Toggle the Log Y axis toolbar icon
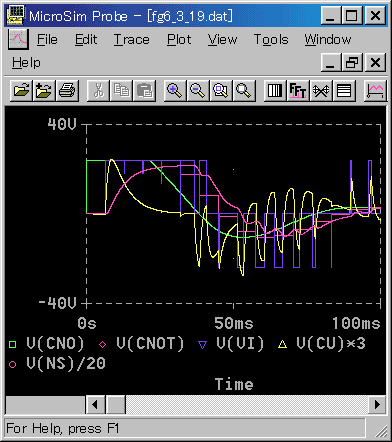Image resolution: width=392 pixels, height=442 pixels. click(344, 90)
